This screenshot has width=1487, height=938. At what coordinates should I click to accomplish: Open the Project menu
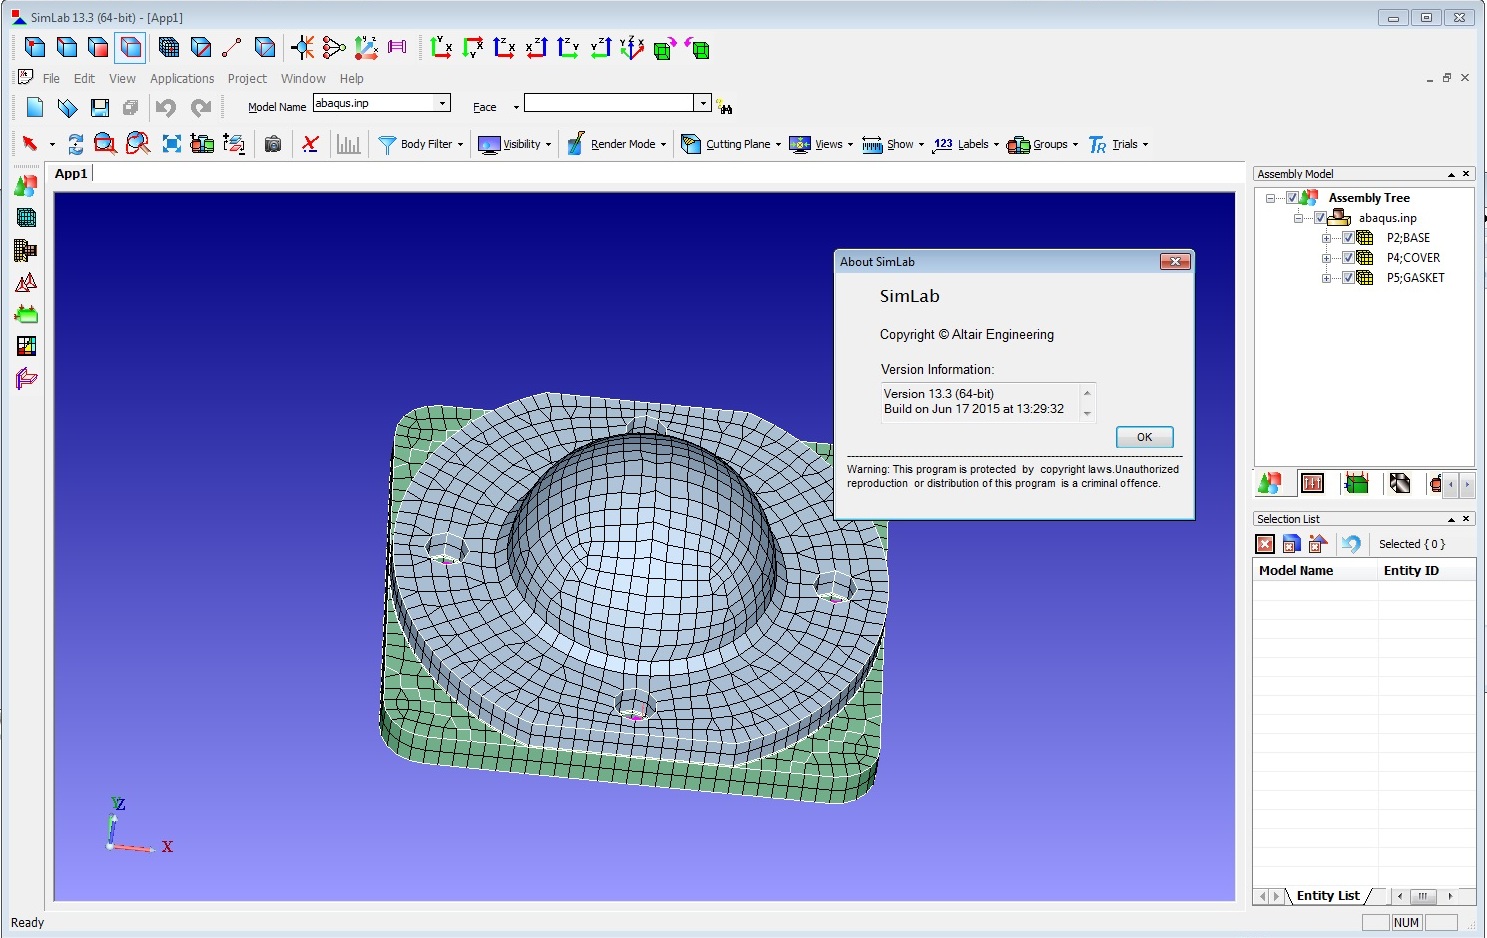[x=247, y=78]
